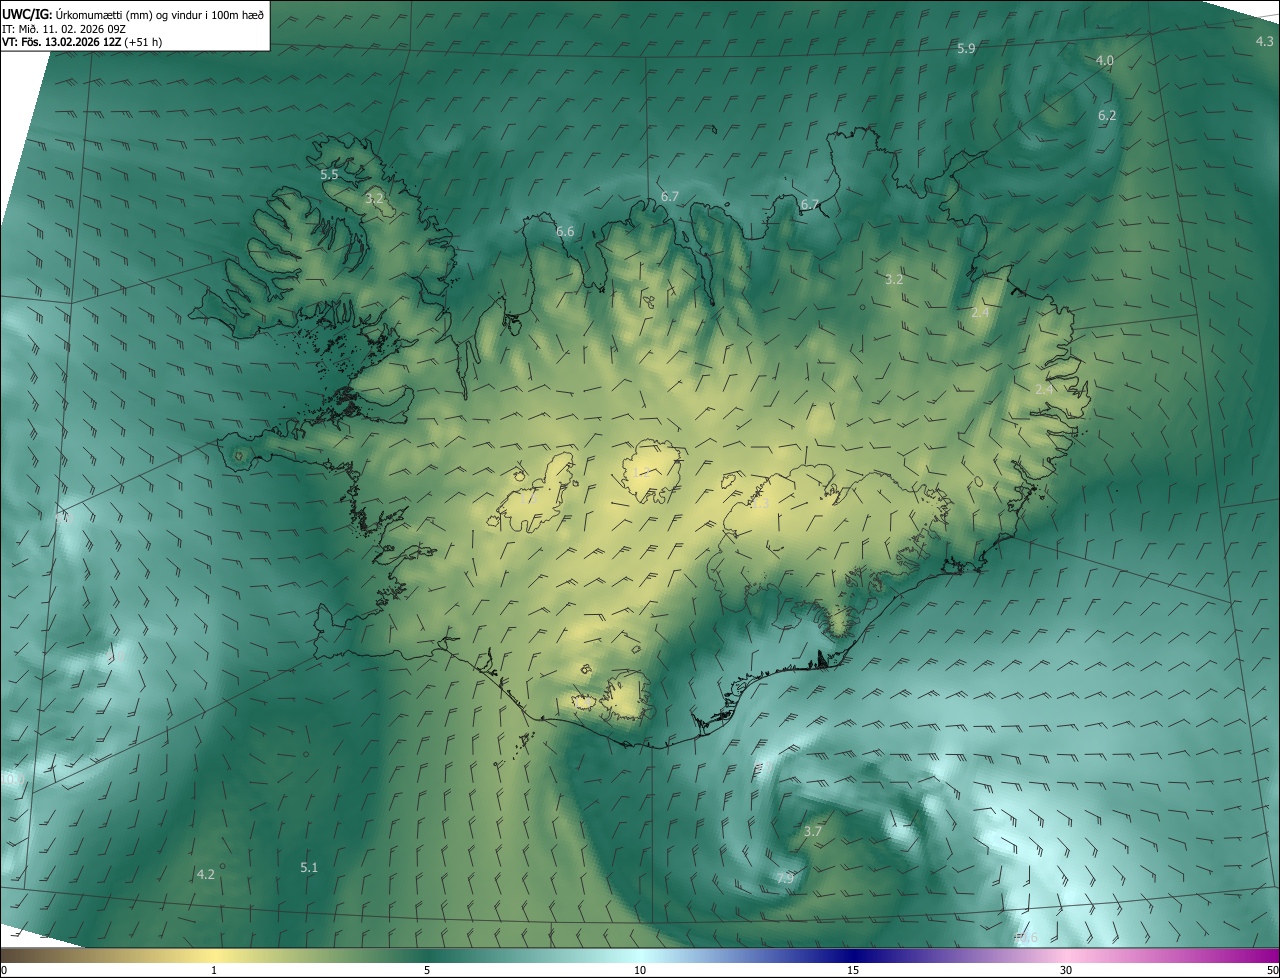Click the "10" tick on the colour scale
Image resolution: width=1280 pixels, height=978 pixels.
(640, 970)
